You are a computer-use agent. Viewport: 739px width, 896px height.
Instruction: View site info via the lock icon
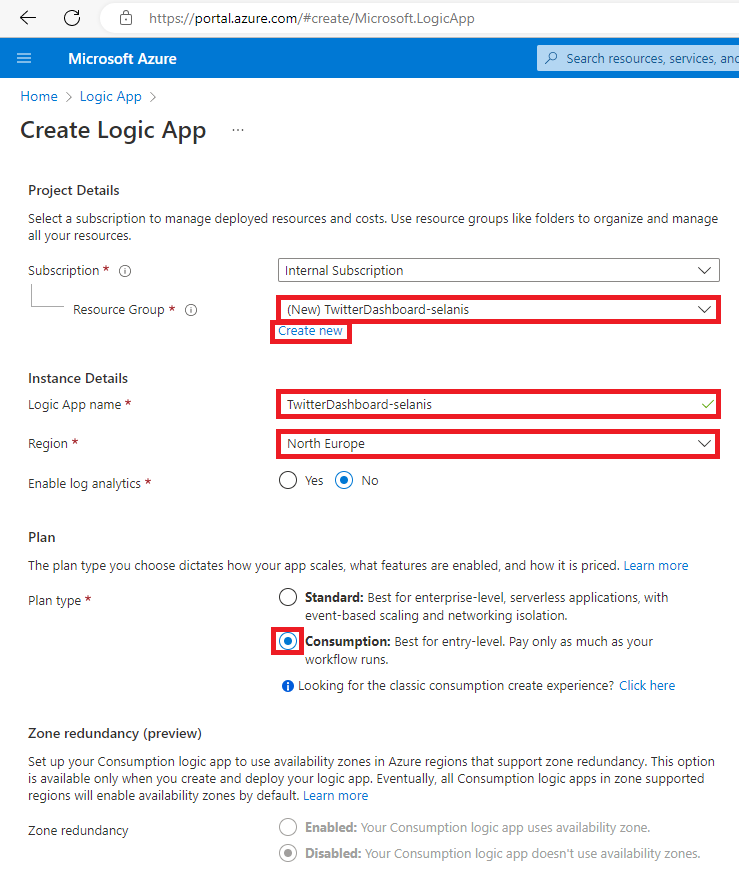pos(126,18)
